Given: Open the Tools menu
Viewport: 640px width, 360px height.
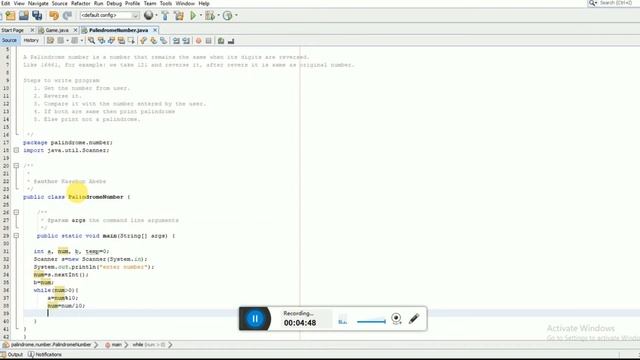Looking at the screenshot, I should [x=166, y=3].
